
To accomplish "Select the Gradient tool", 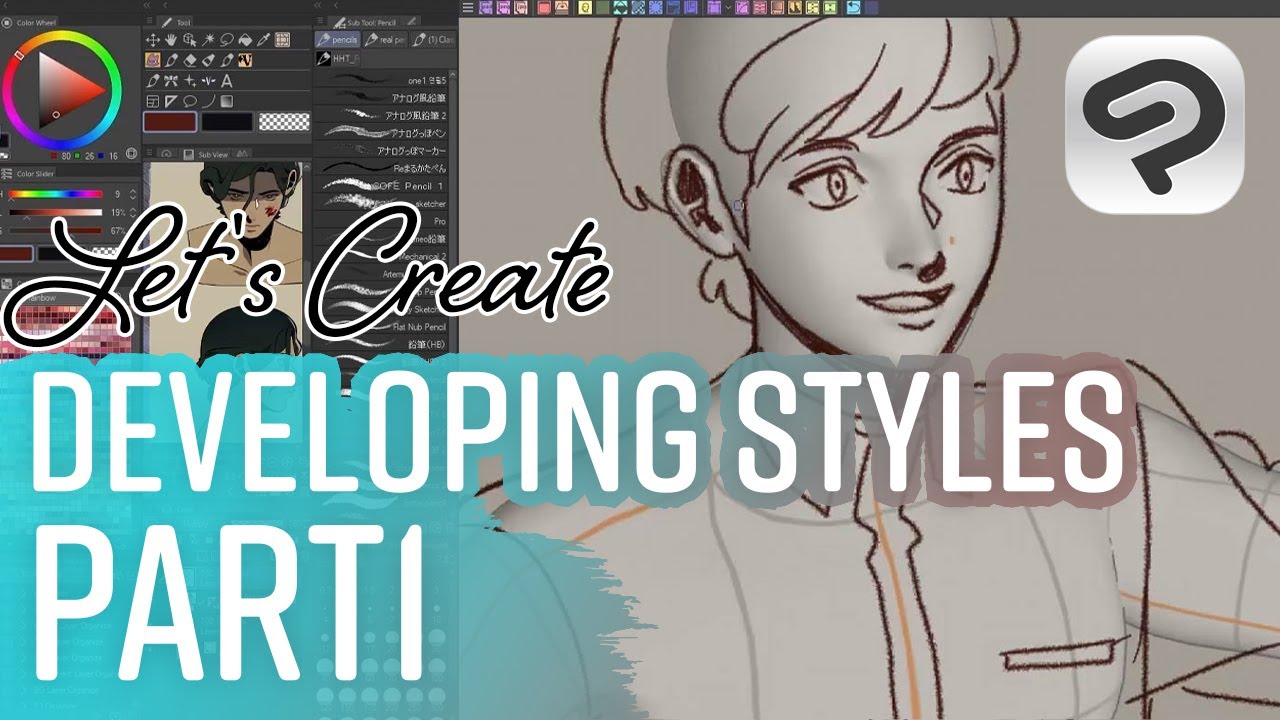I will (227, 101).
